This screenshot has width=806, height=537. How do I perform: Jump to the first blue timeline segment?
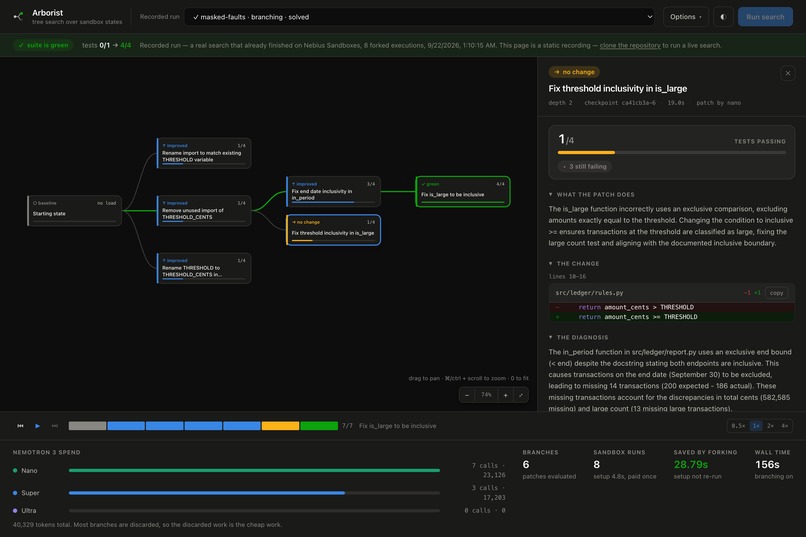pos(126,425)
